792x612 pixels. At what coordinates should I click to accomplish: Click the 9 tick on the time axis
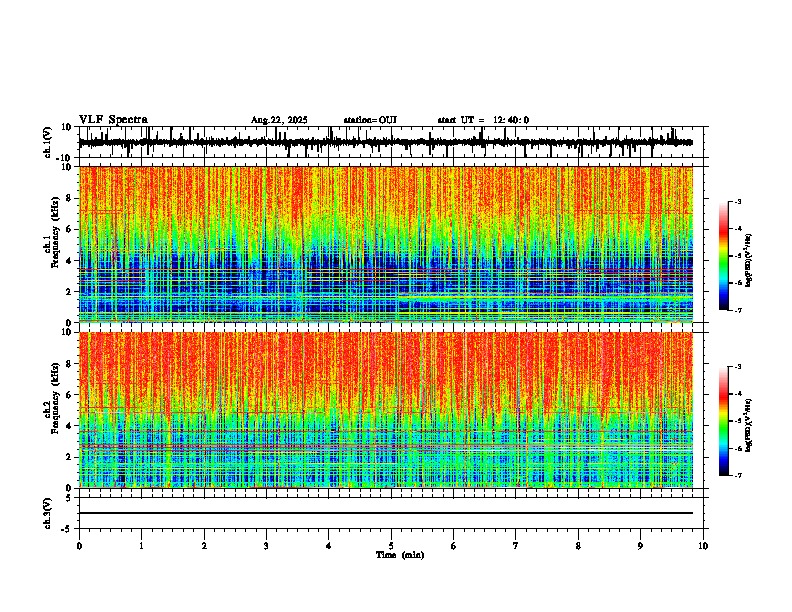[640, 546]
